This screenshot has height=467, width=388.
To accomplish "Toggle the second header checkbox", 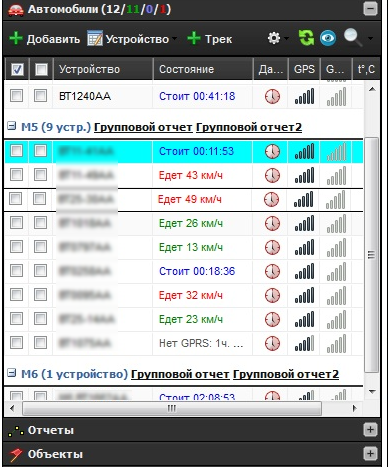I will [x=41, y=70].
